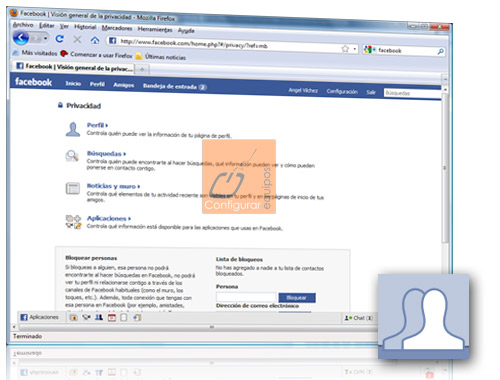Open a new tab with plus button

pyautogui.click(x=142, y=69)
